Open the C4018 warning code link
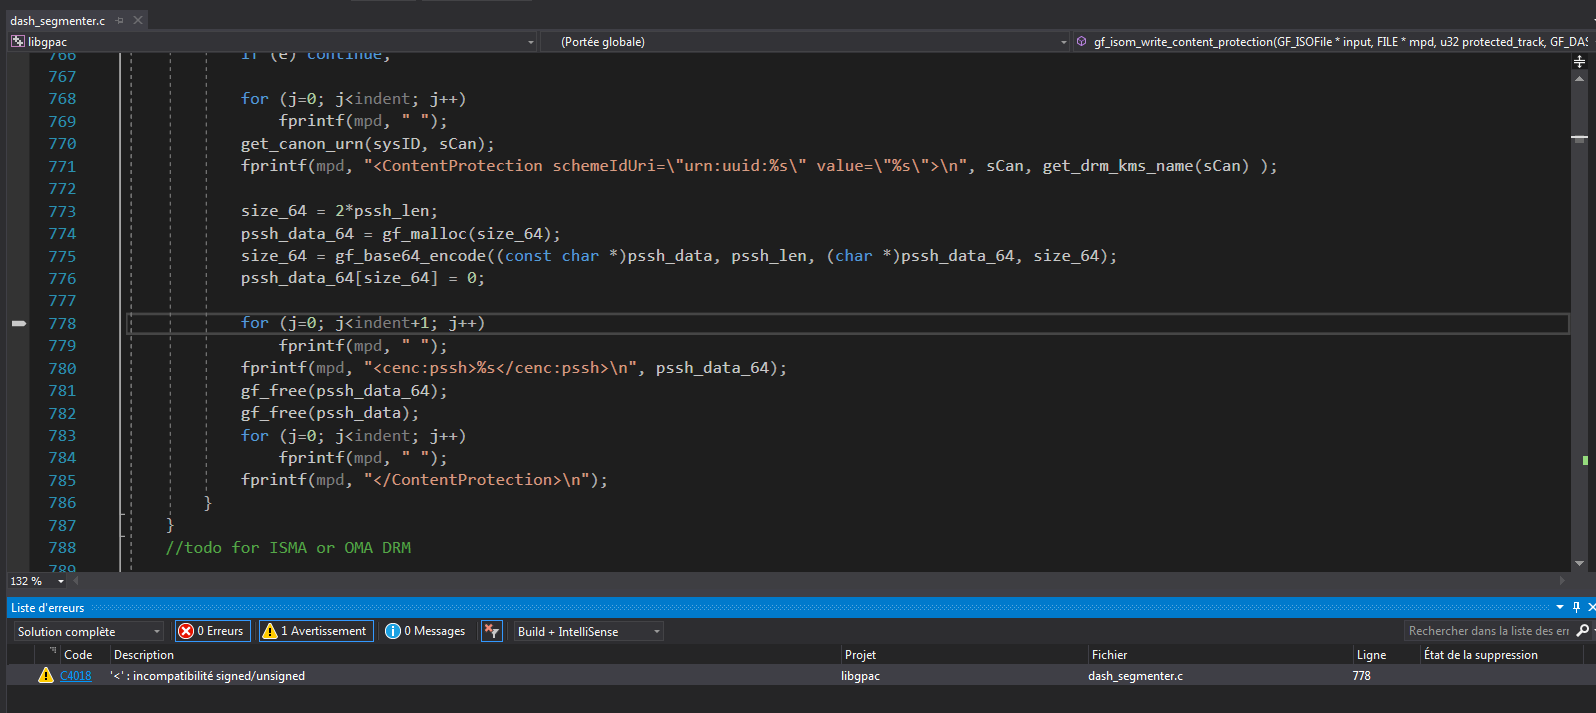1596x713 pixels. 76,676
